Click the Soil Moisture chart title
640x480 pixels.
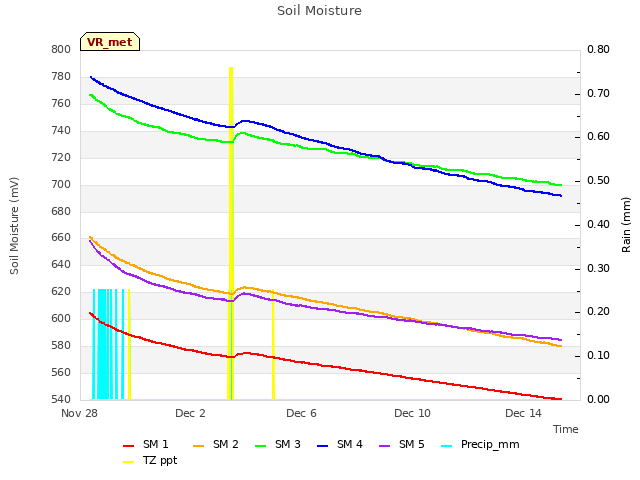click(x=320, y=11)
